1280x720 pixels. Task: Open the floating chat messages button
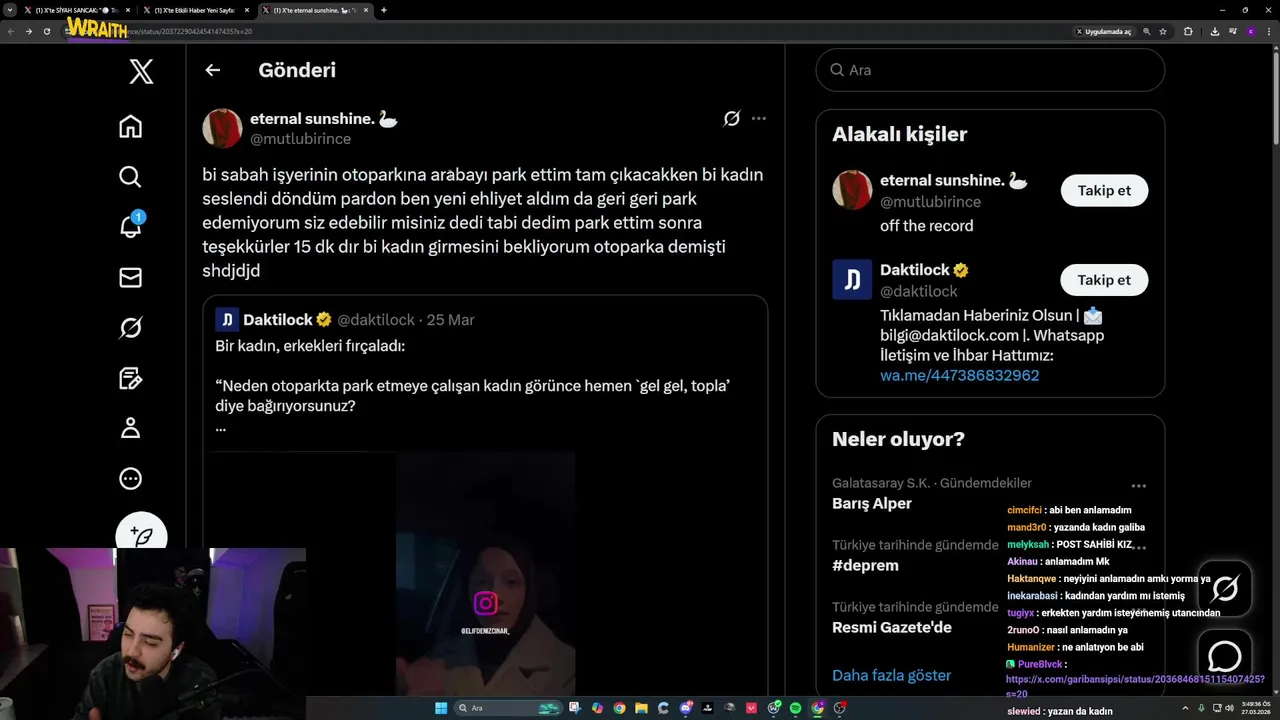(1225, 656)
